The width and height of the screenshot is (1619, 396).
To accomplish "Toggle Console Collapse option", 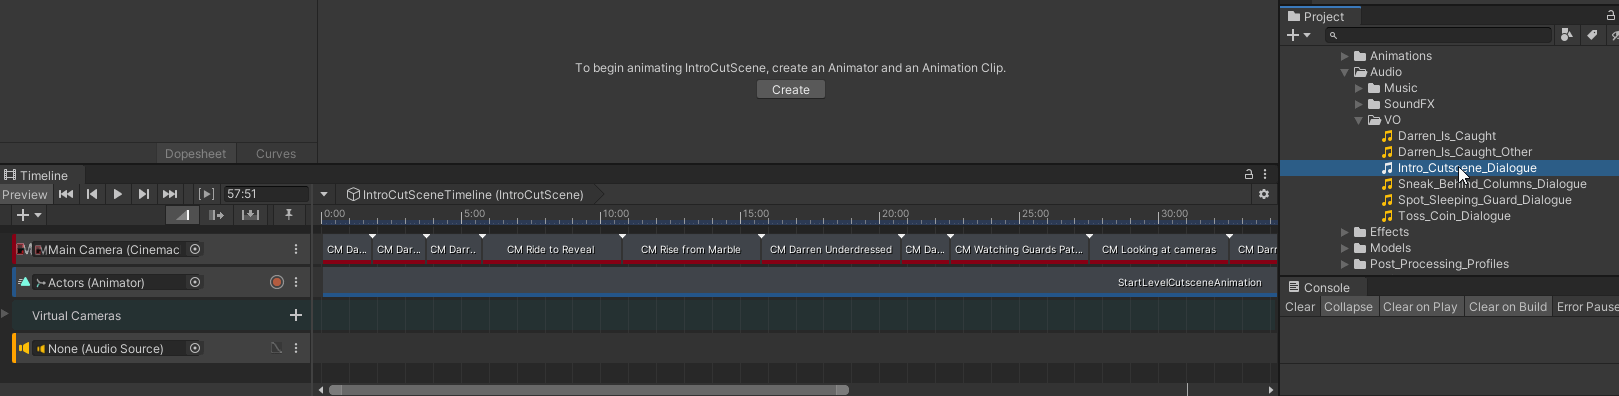I will [x=1348, y=307].
